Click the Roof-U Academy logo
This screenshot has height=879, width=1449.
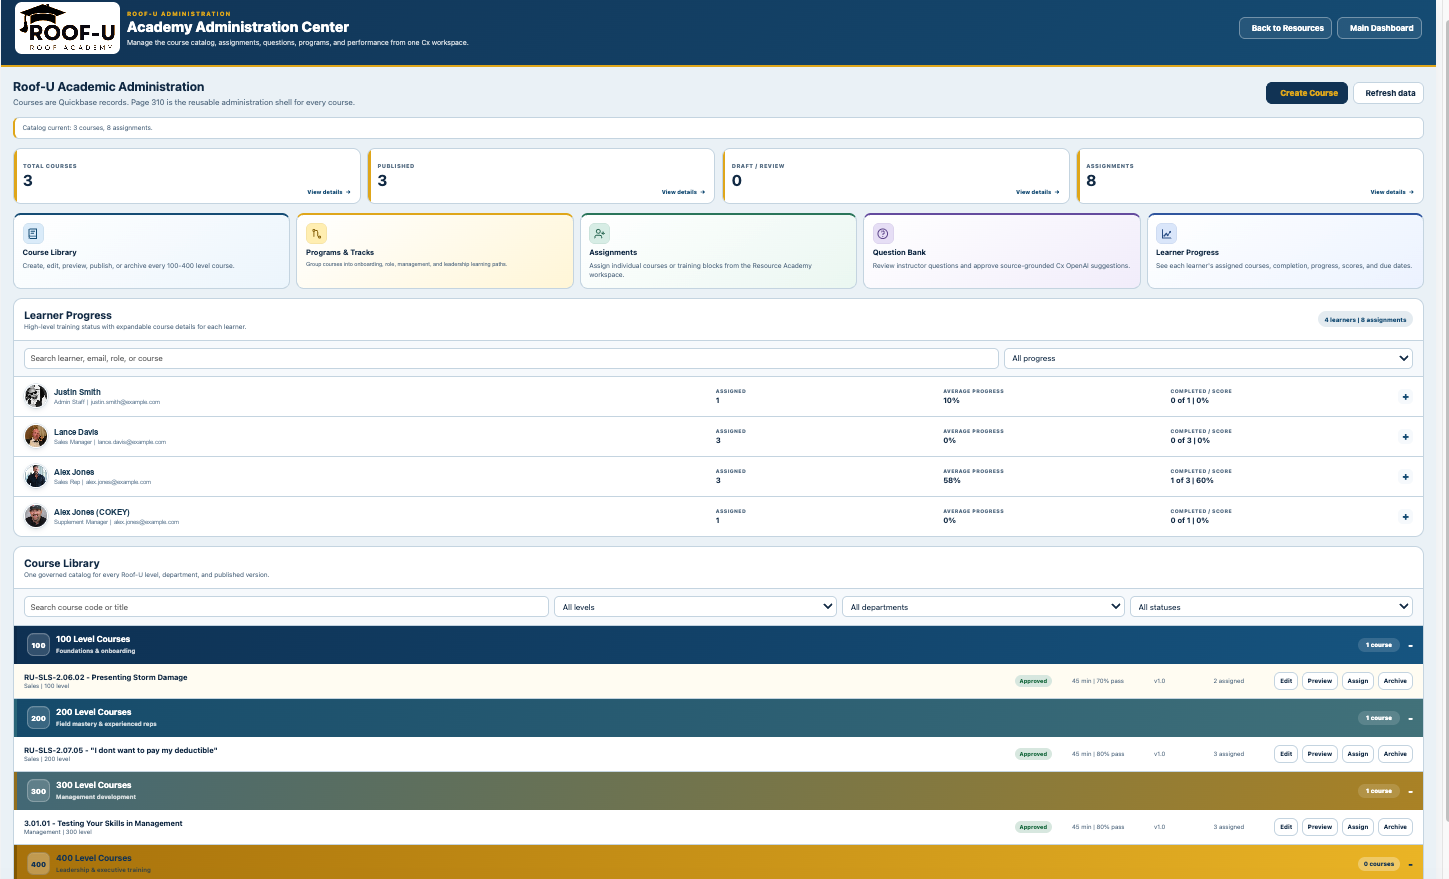point(68,28)
